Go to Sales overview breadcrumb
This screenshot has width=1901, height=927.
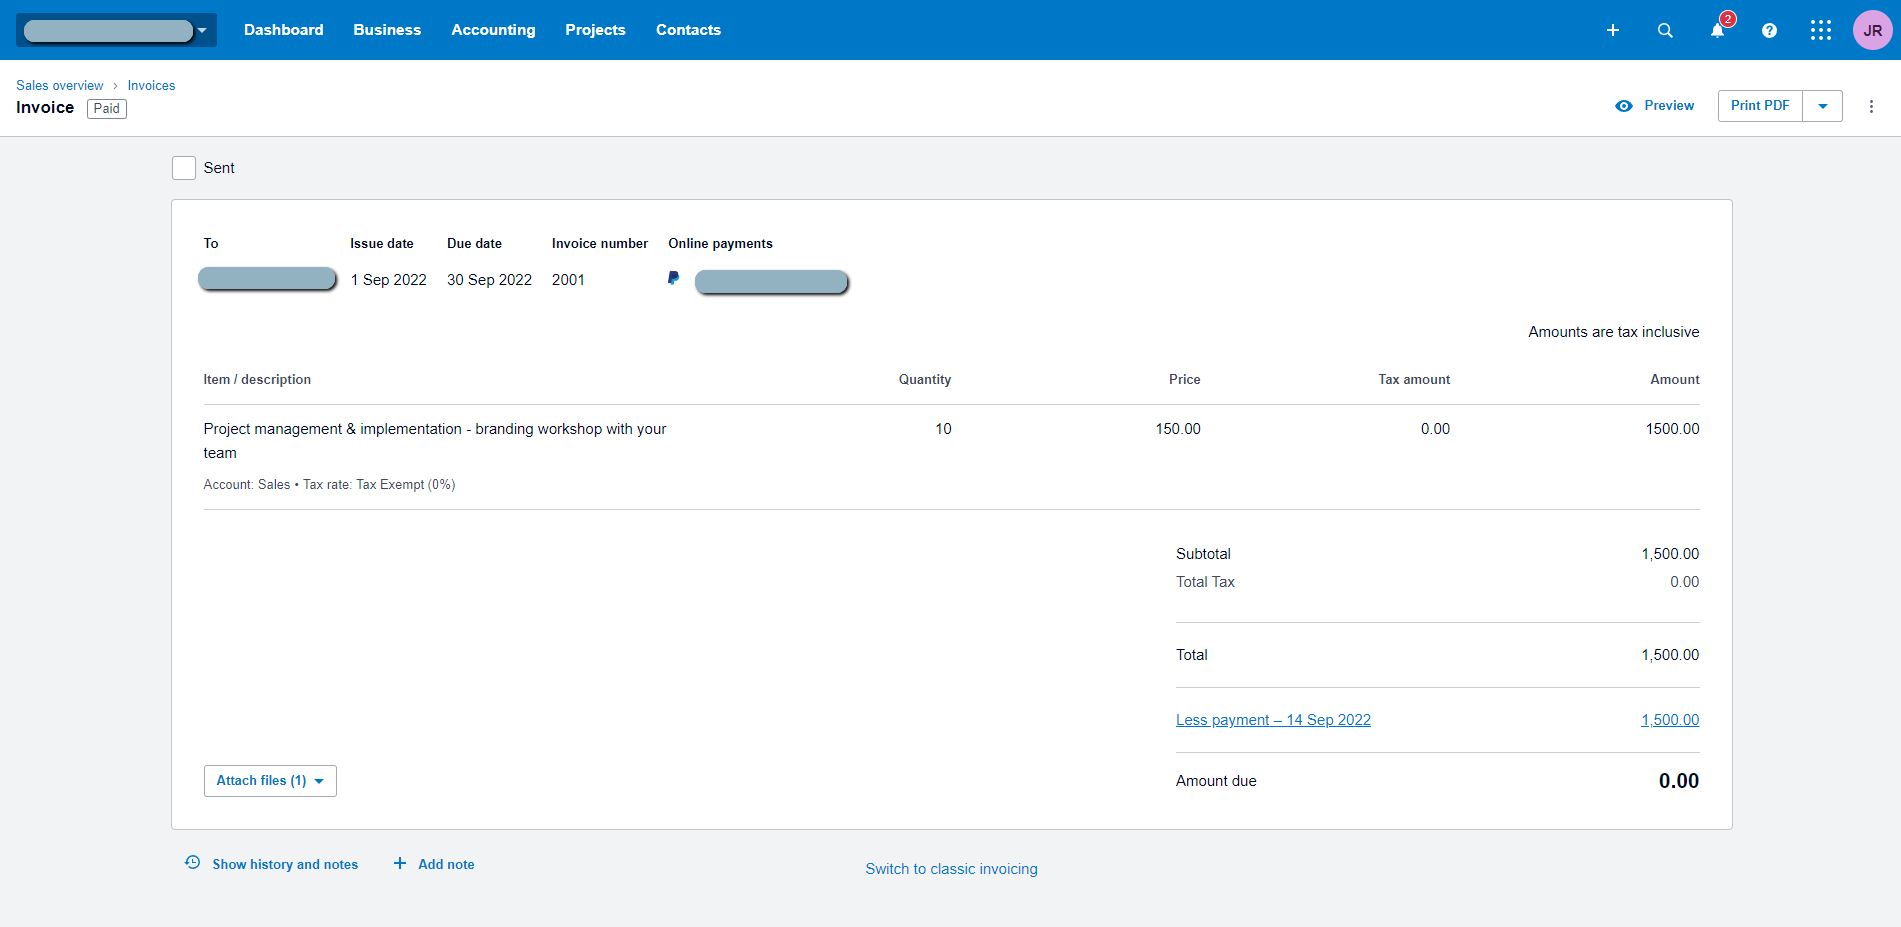click(x=60, y=85)
